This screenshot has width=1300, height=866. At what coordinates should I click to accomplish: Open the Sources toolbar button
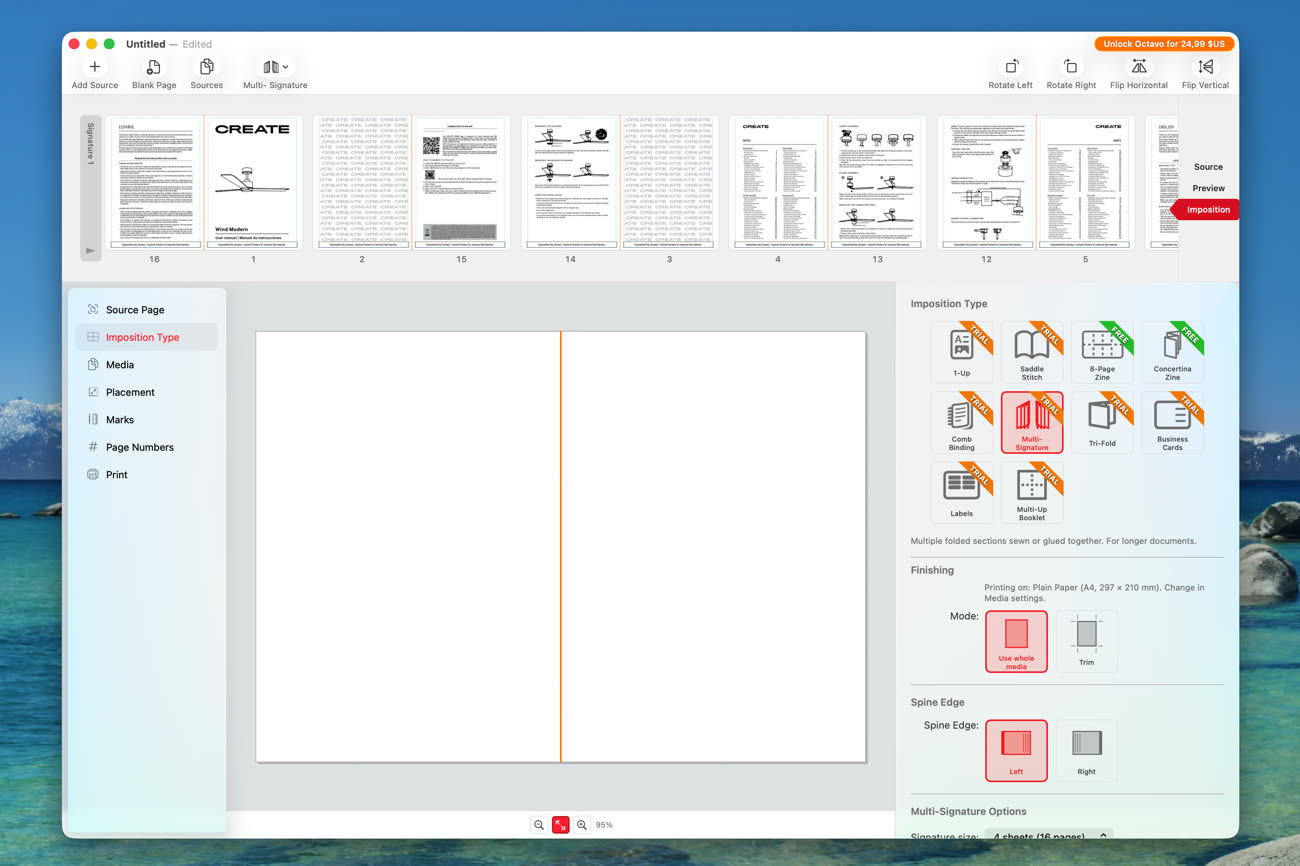coord(206,67)
